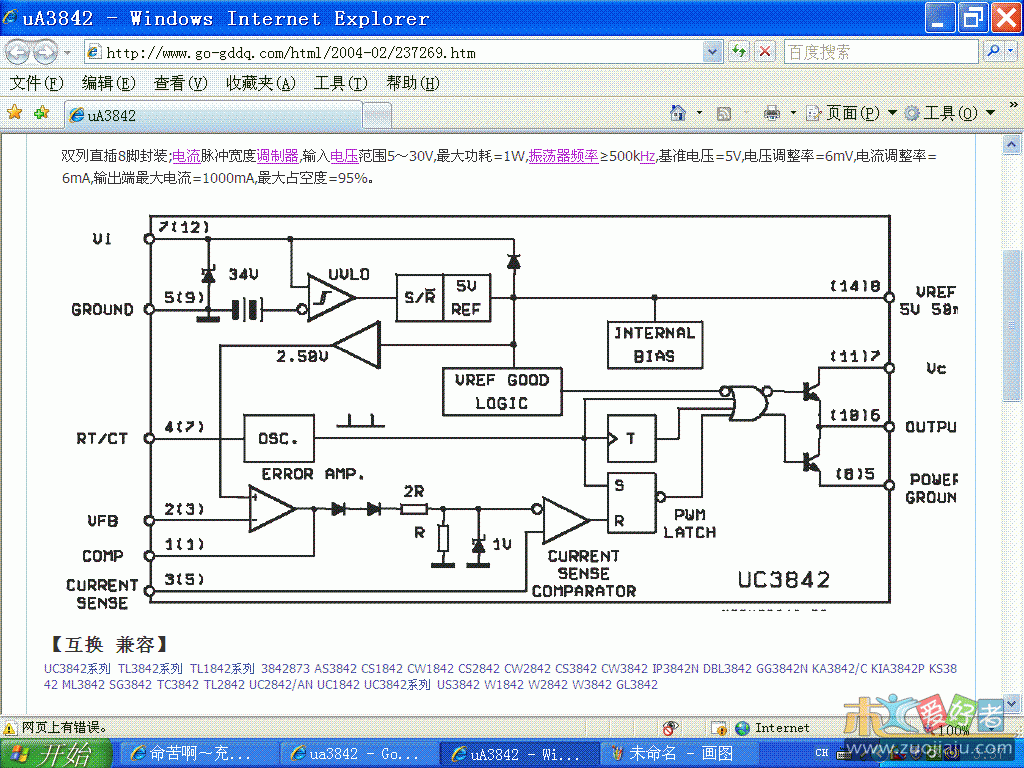Go to Home page icon
Screen dimensions: 1024x768
click(678, 113)
